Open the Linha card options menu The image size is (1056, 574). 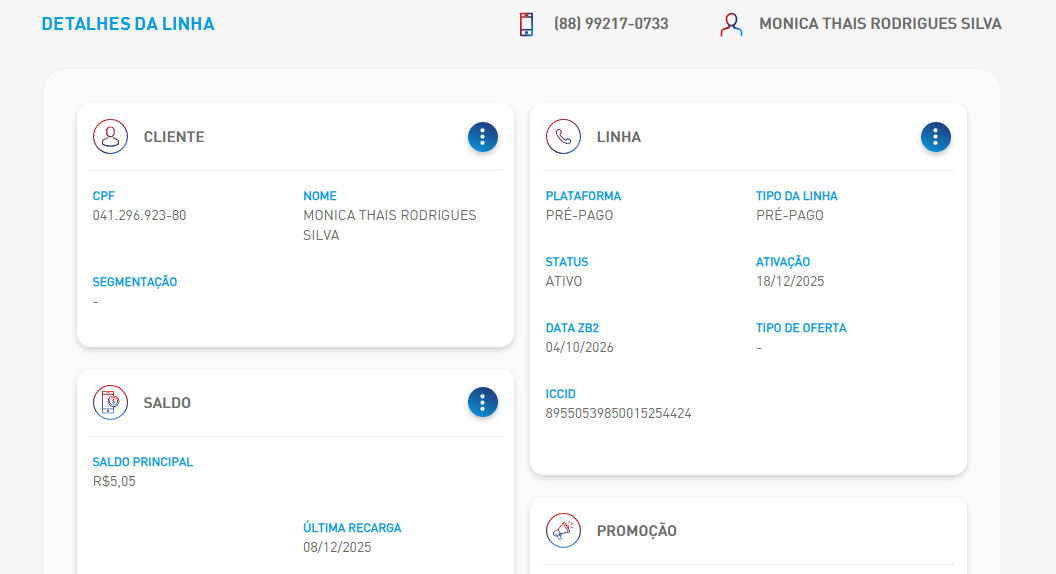[x=935, y=137]
